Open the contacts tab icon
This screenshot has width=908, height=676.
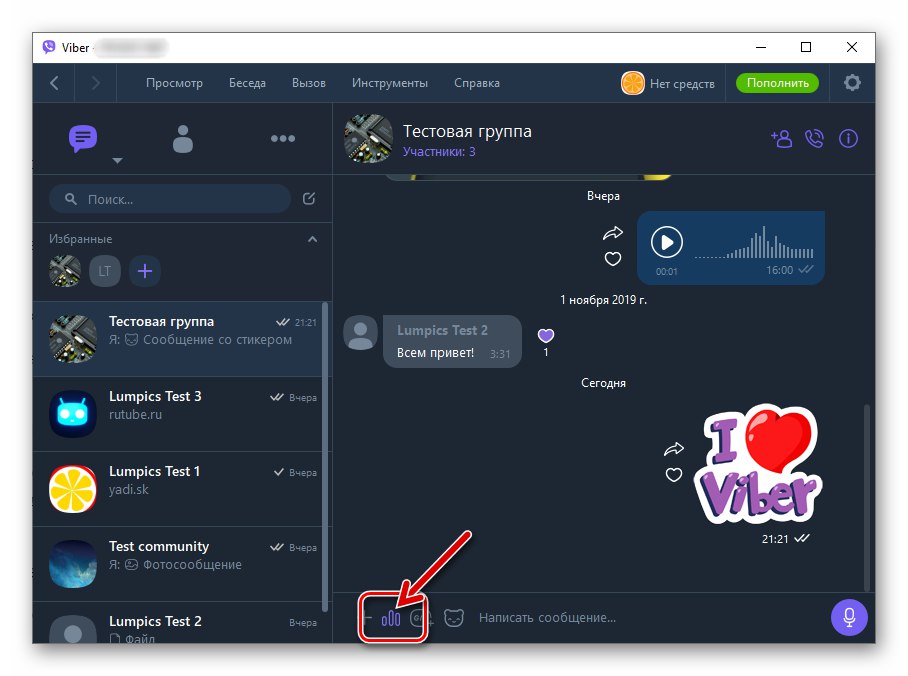(182, 139)
